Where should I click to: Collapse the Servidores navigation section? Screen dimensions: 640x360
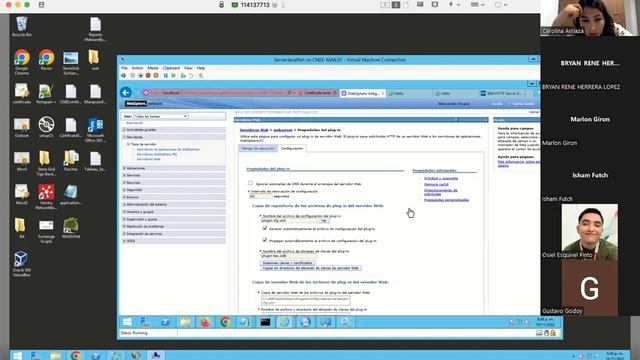174,137
